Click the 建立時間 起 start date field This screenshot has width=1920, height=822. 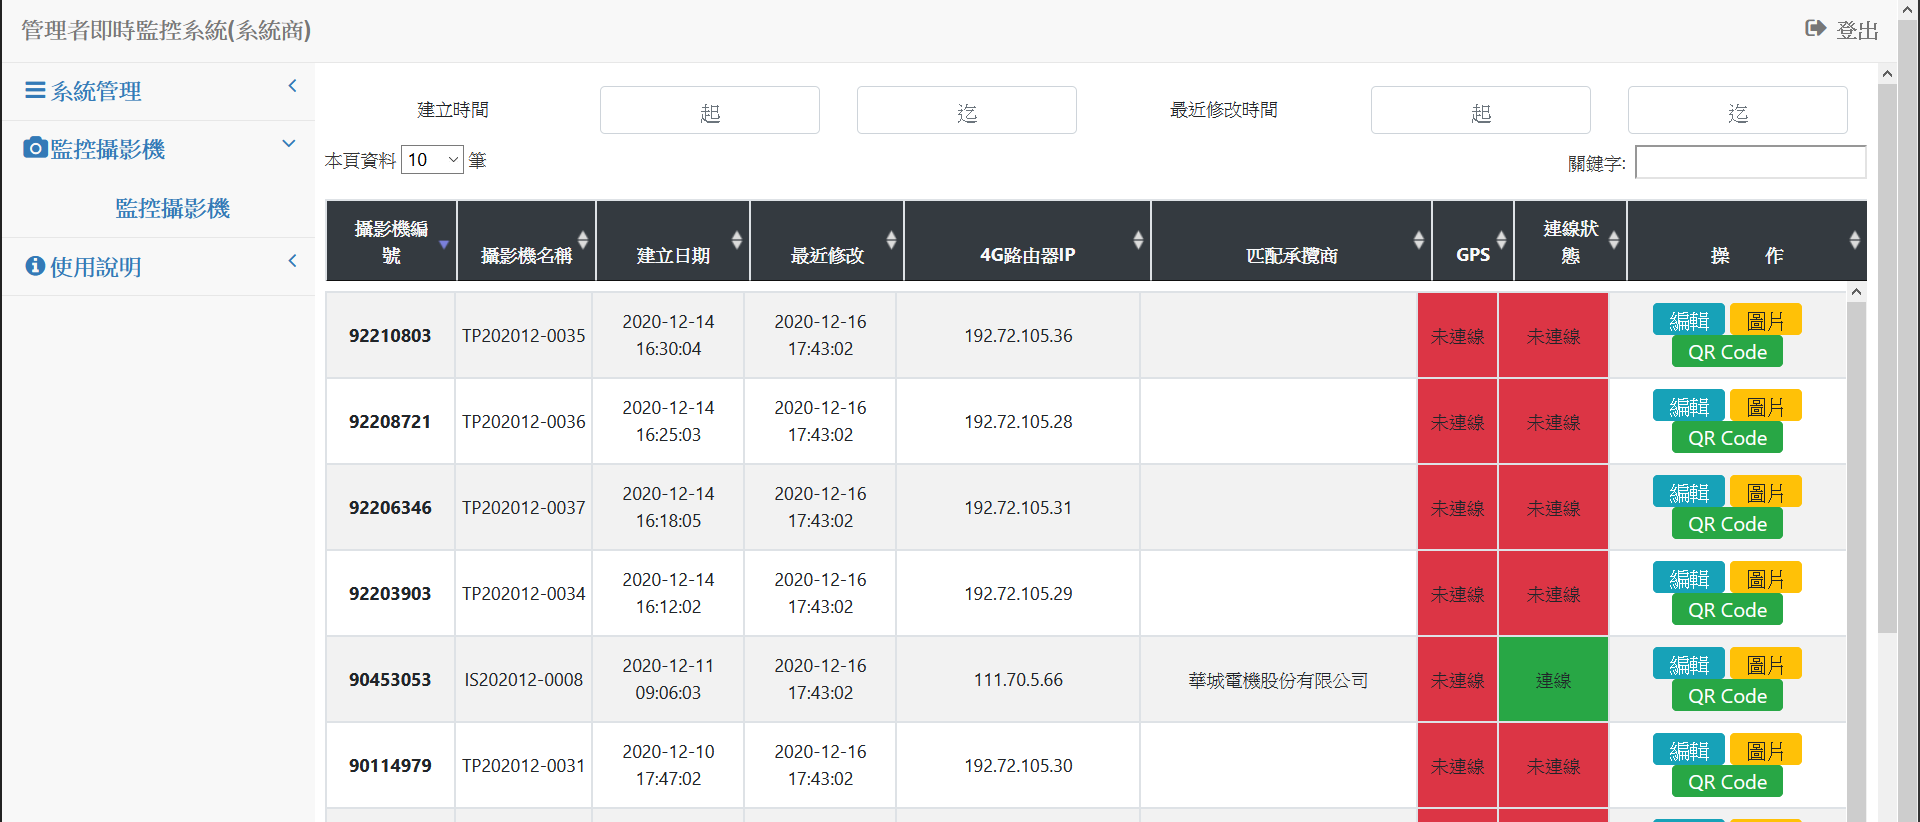click(710, 110)
